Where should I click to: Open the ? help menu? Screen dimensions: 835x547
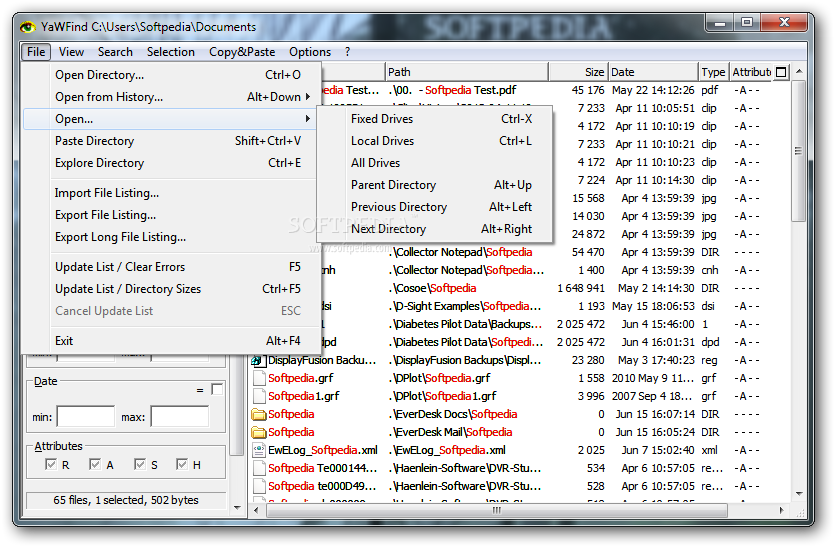pyautogui.click(x=348, y=52)
